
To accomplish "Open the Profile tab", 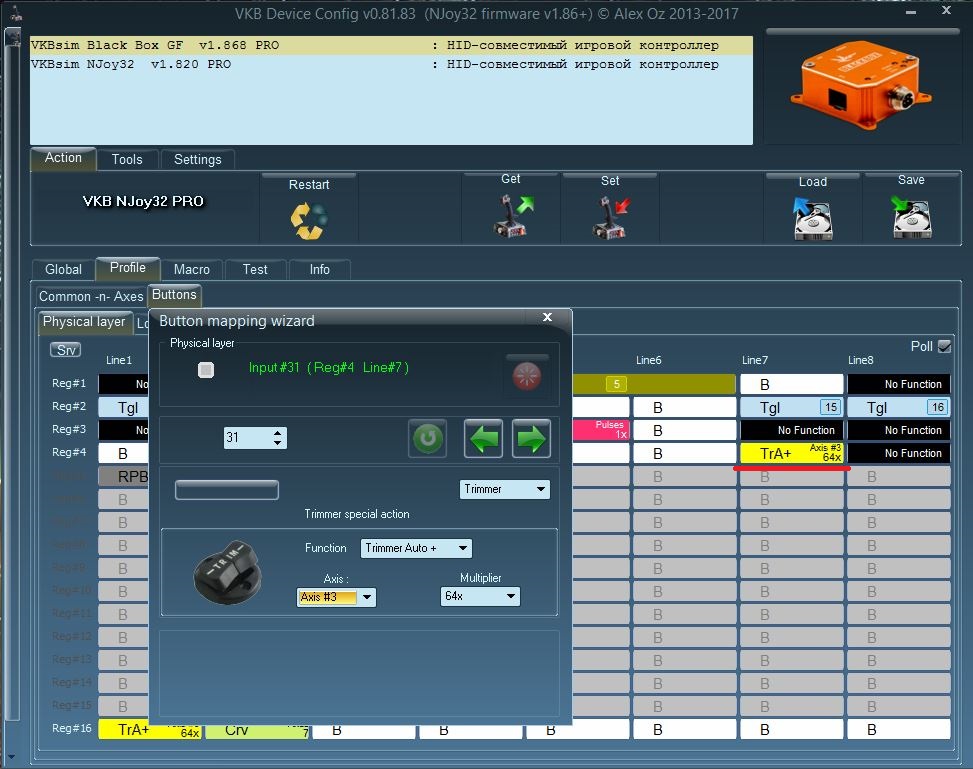I will click(128, 268).
